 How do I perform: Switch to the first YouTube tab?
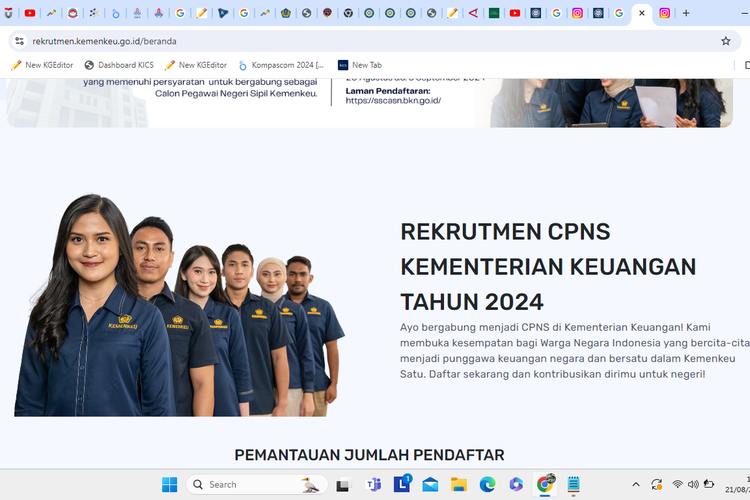click(30, 13)
